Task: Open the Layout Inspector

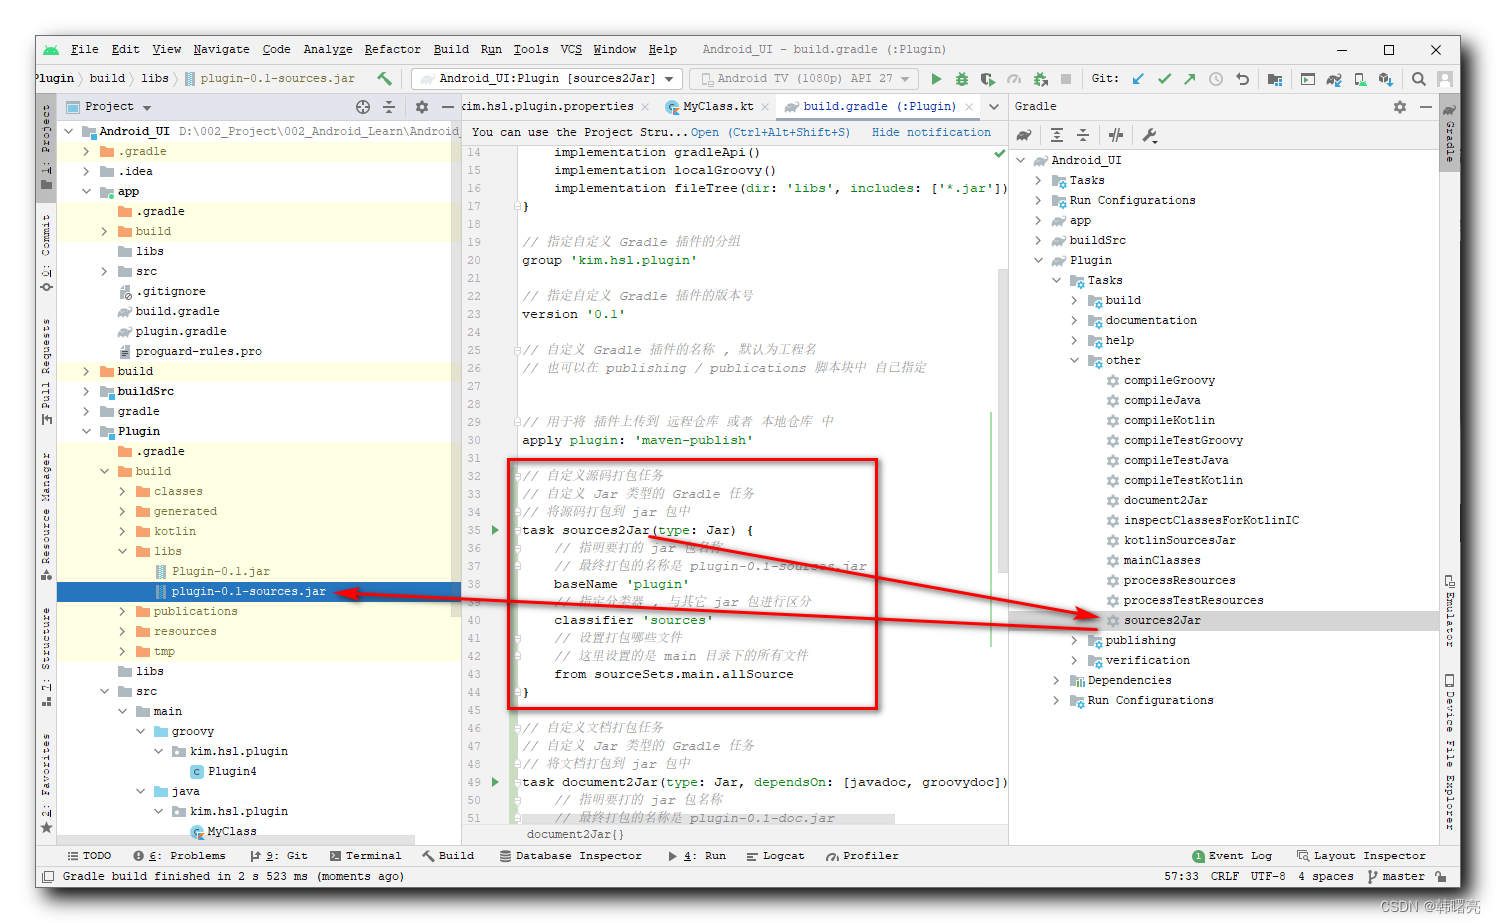Action: tap(1361, 856)
